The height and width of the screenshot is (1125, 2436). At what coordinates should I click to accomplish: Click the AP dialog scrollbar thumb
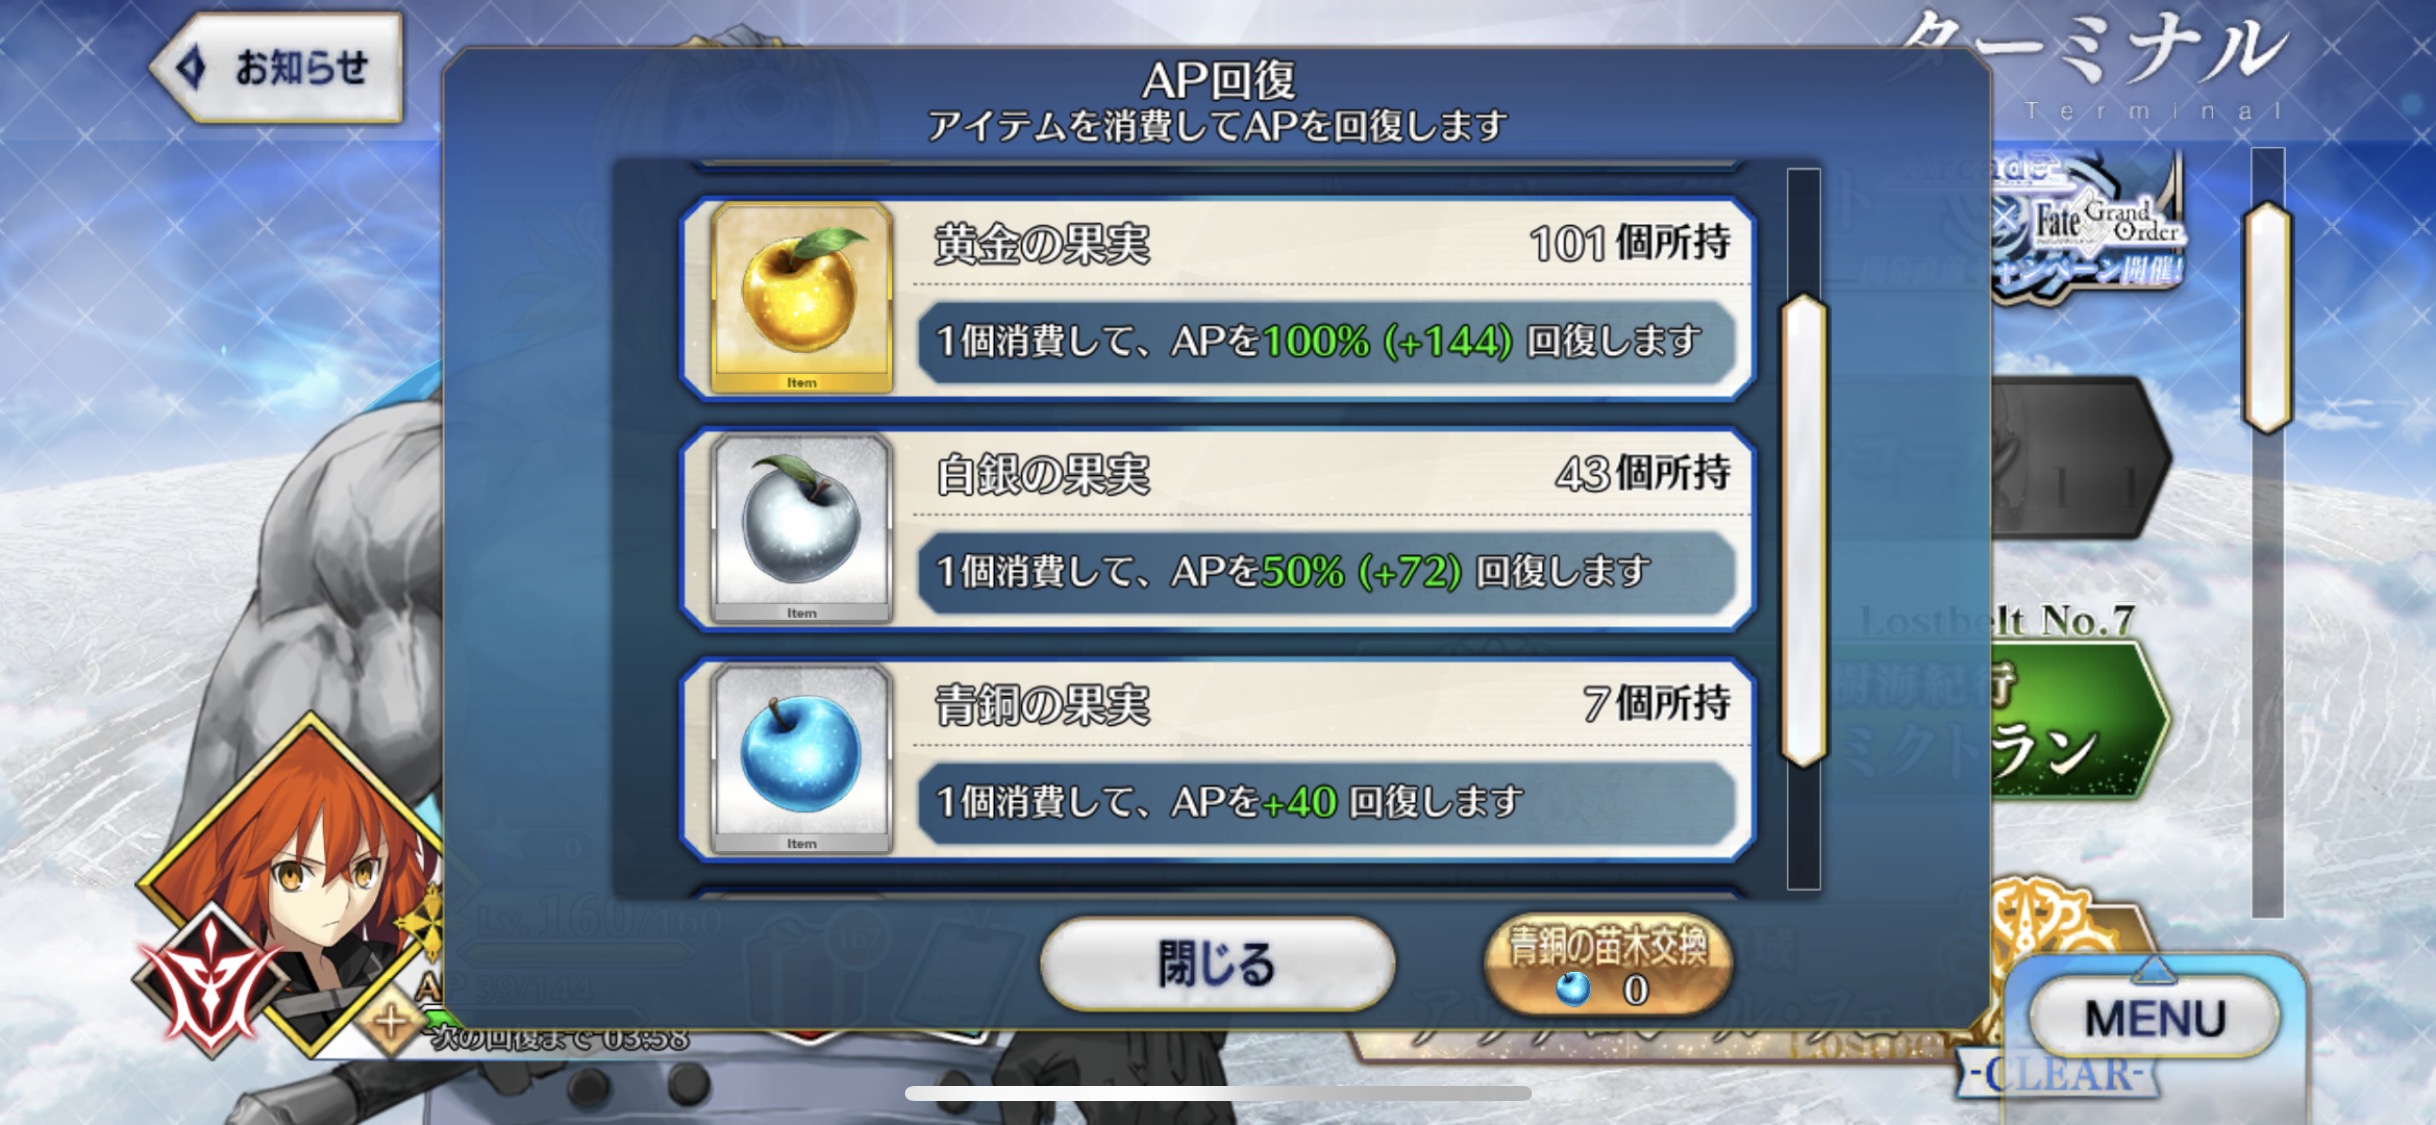pyautogui.click(x=1804, y=531)
